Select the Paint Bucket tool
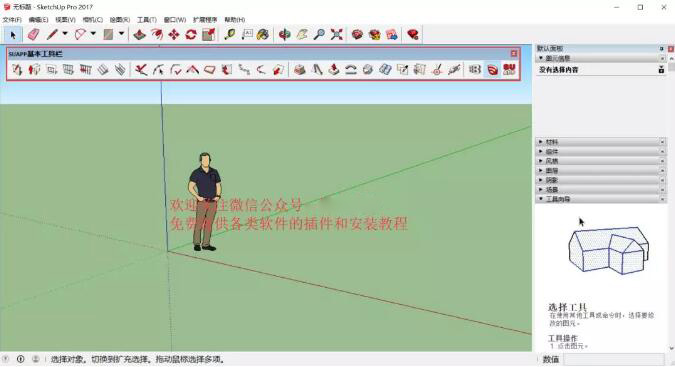This screenshot has width=675, height=367. tap(263, 34)
